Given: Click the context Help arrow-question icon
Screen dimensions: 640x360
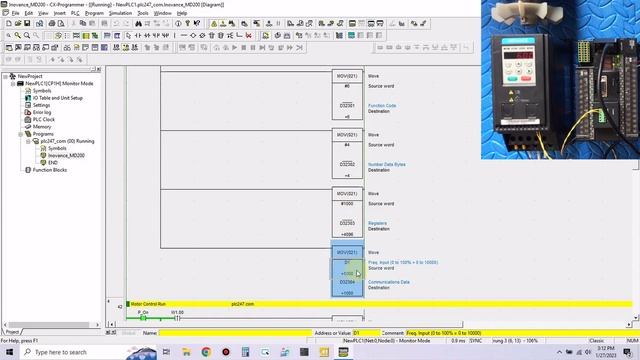Looking at the screenshot, I should click(x=197, y=24).
